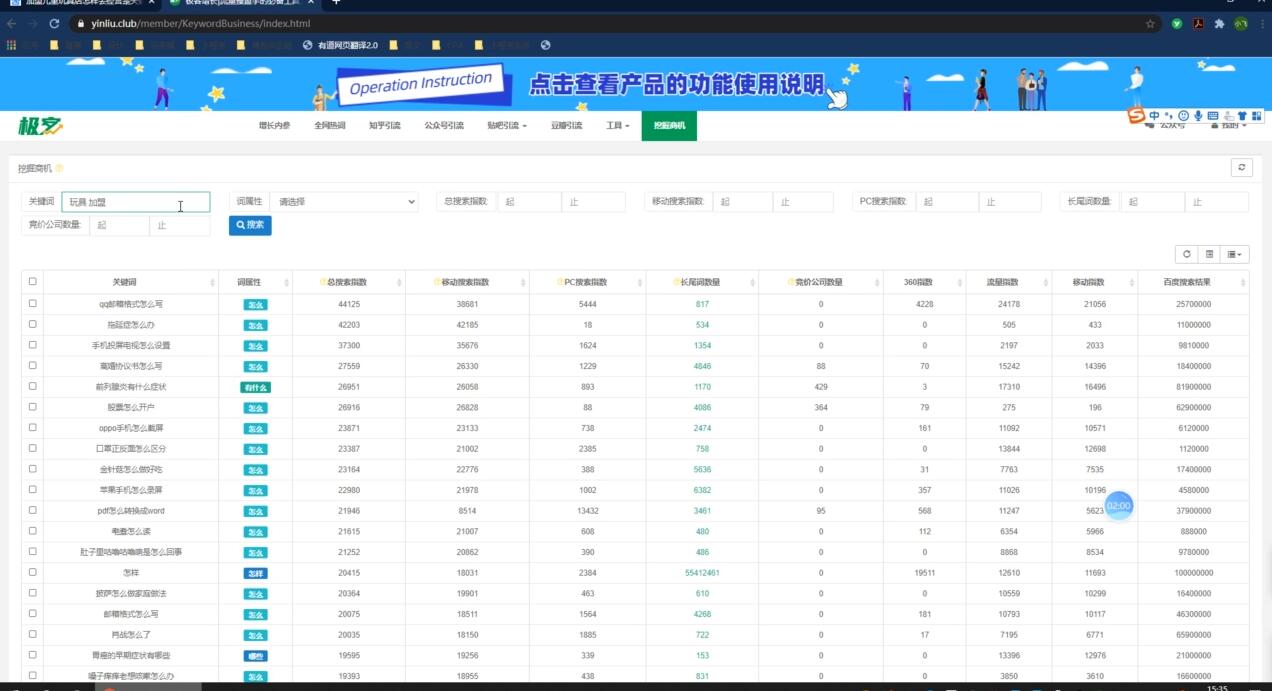Click the Sogou input microphone icon

pos(1198,116)
